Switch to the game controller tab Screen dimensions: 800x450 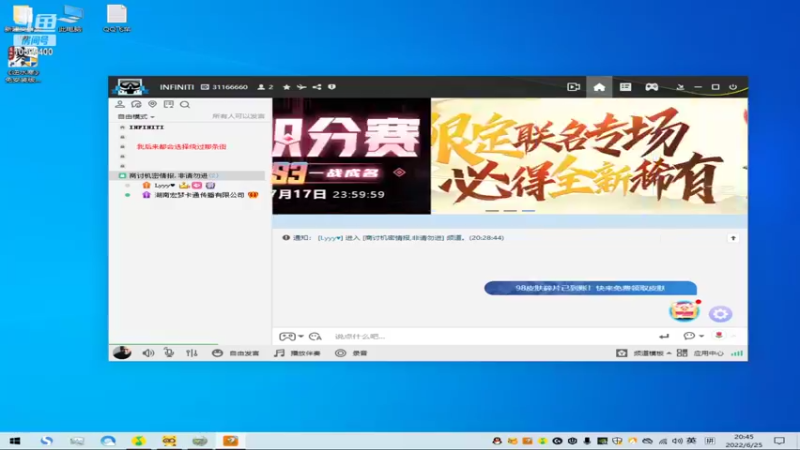coord(652,87)
